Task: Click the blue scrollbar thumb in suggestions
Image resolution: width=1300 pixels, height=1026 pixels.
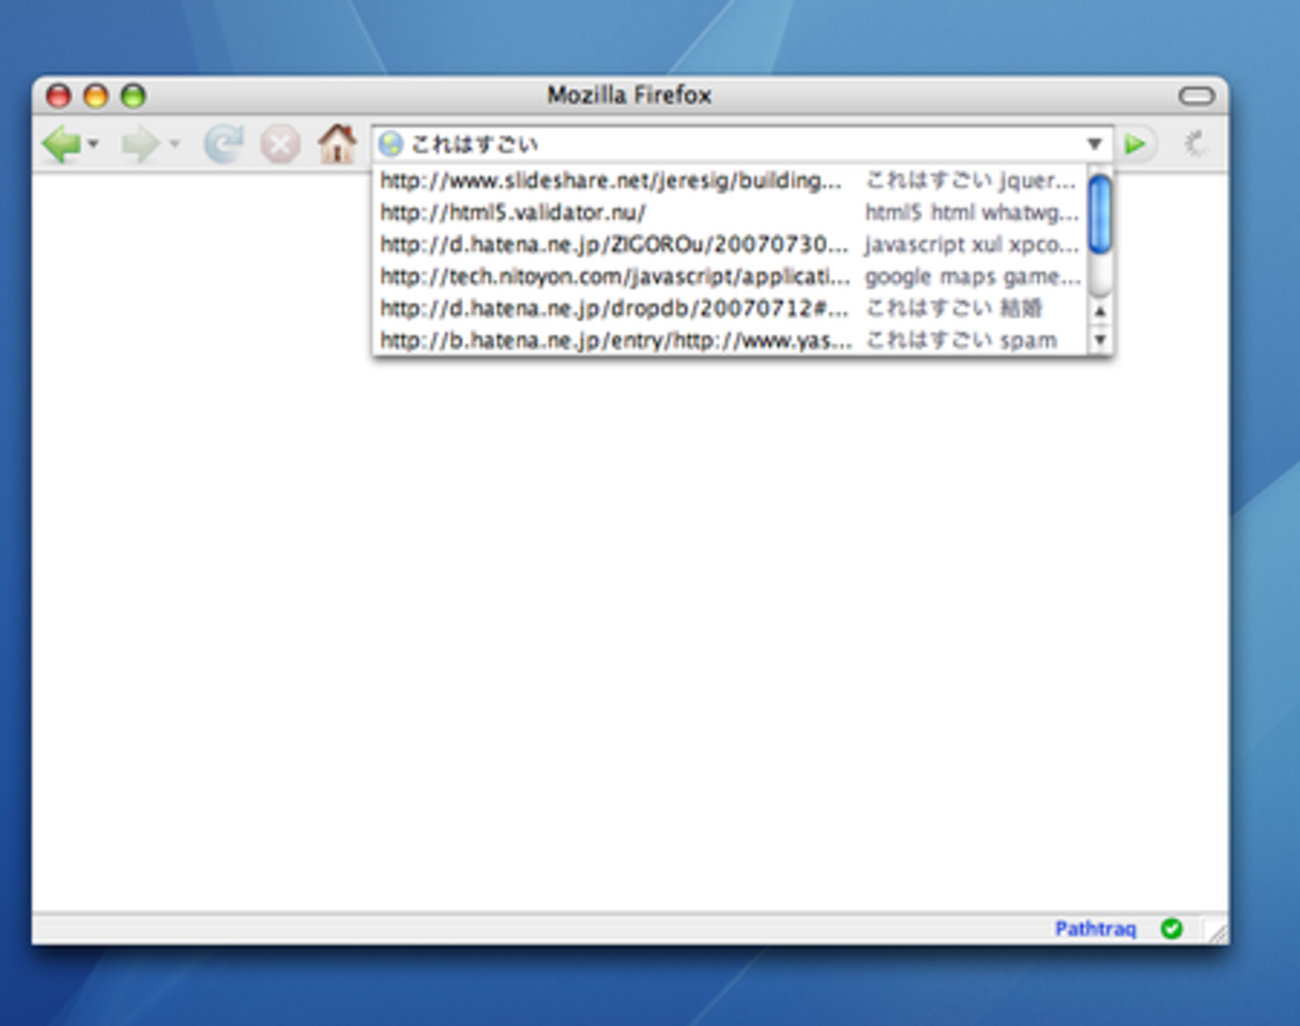Action: click(x=1100, y=214)
